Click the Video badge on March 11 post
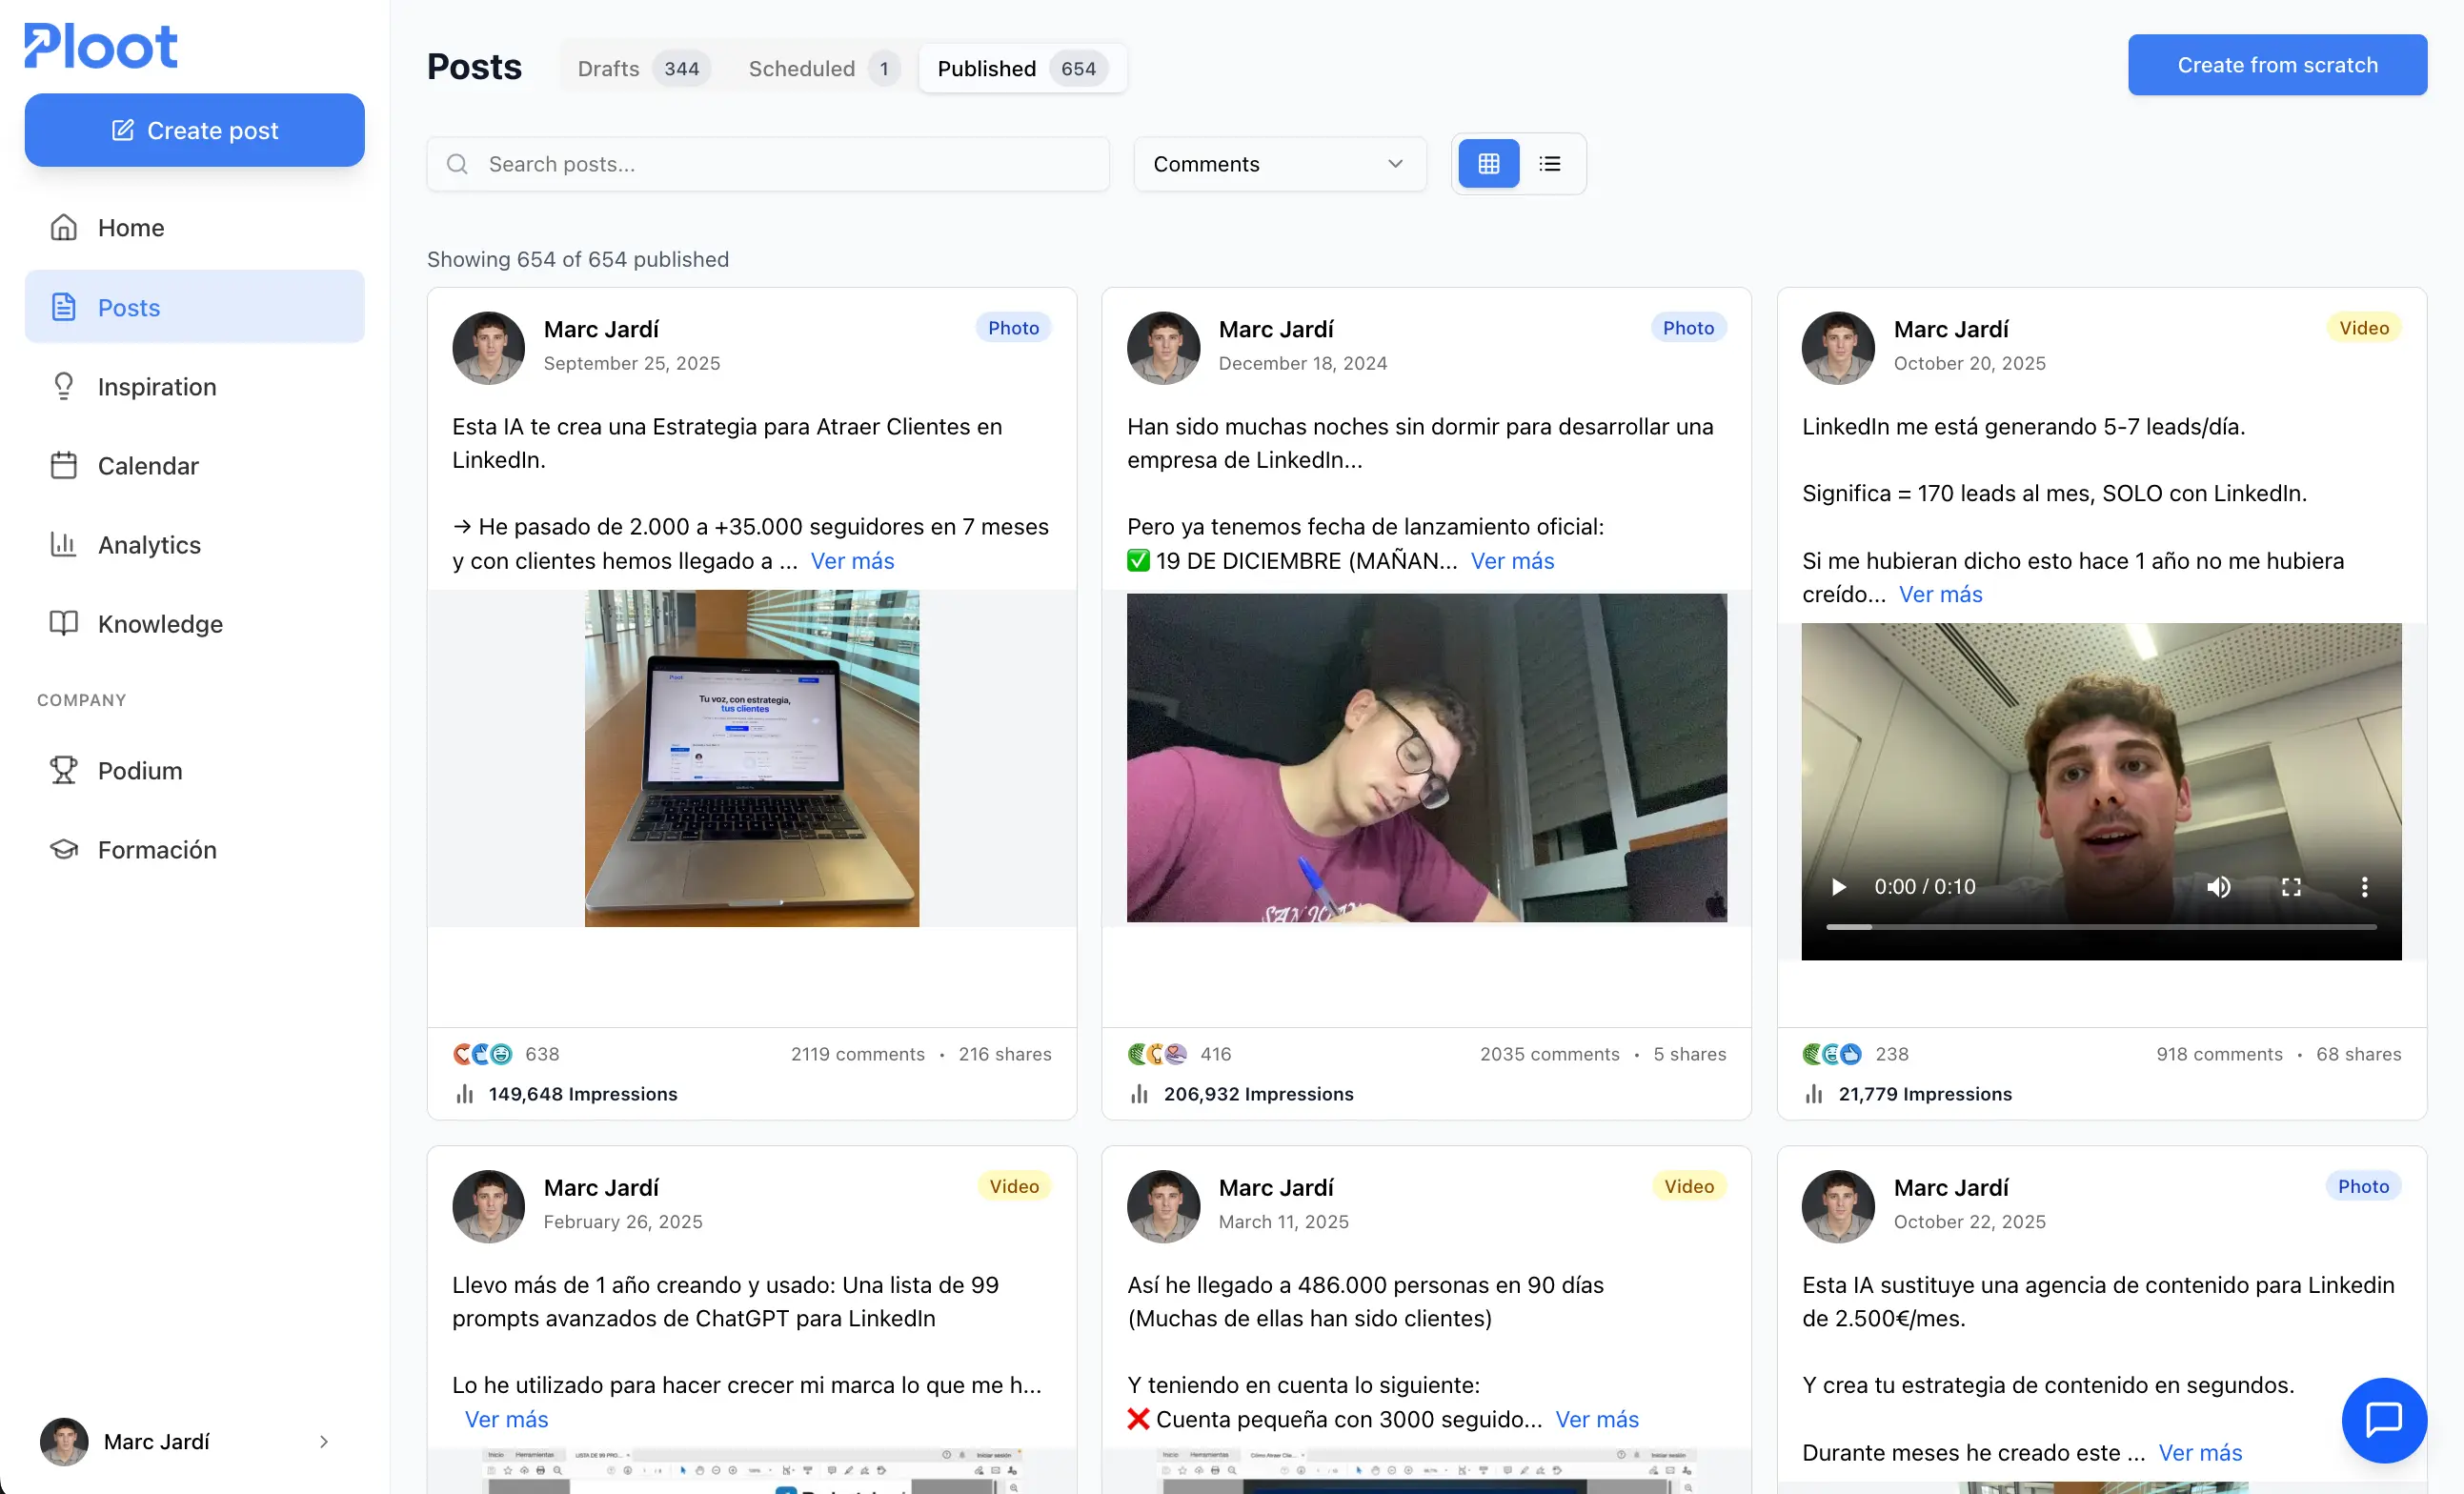This screenshot has height=1494, width=2464. [1688, 1186]
